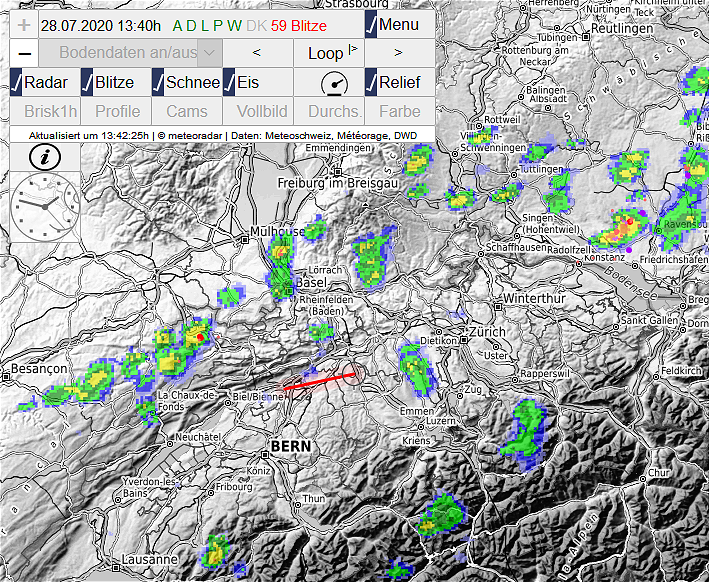Image resolution: width=710 pixels, height=582 pixels.
Task: Toggle the Radar layer checkbox
Action: pyautogui.click(x=45, y=82)
